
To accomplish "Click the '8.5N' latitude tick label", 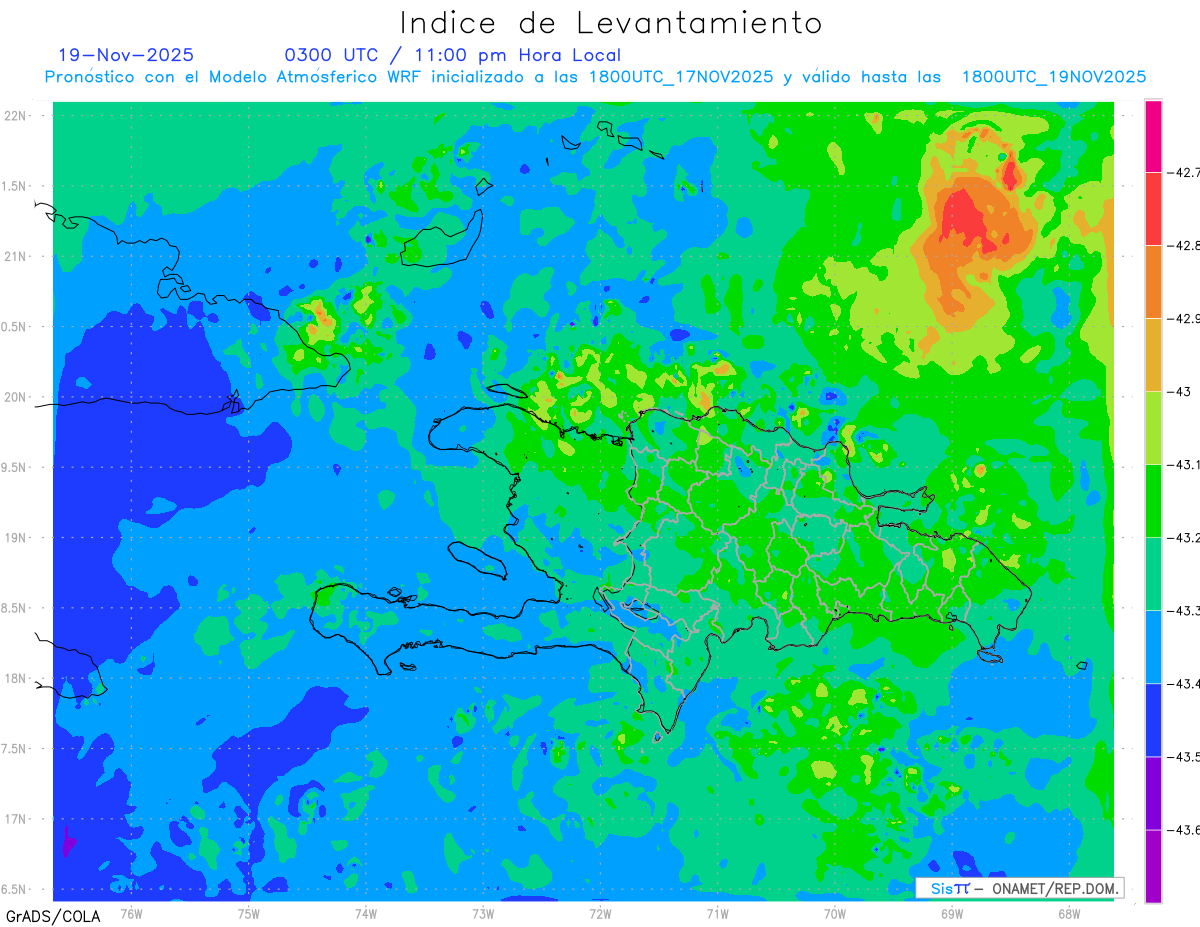I will [x=15, y=608].
